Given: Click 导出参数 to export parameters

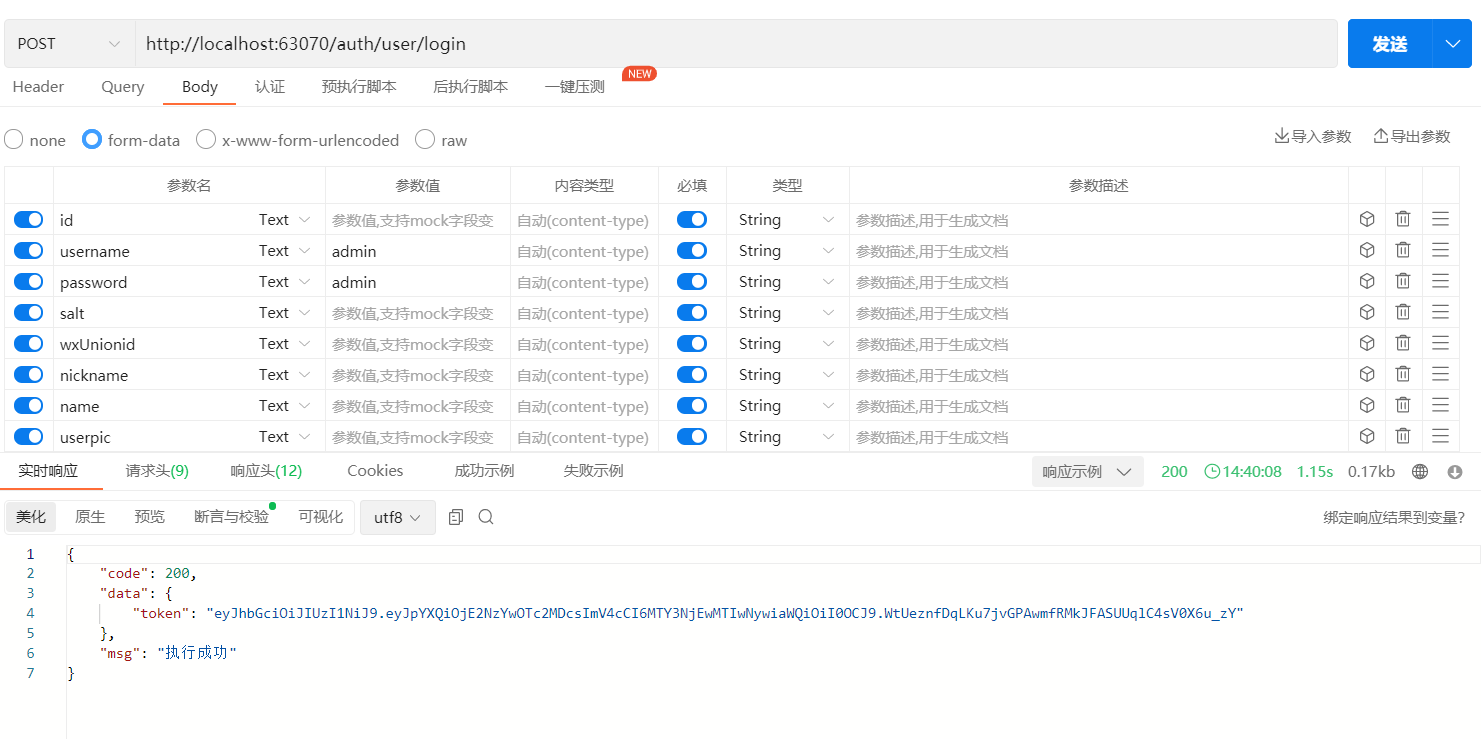Looking at the screenshot, I should click(x=1412, y=136).
